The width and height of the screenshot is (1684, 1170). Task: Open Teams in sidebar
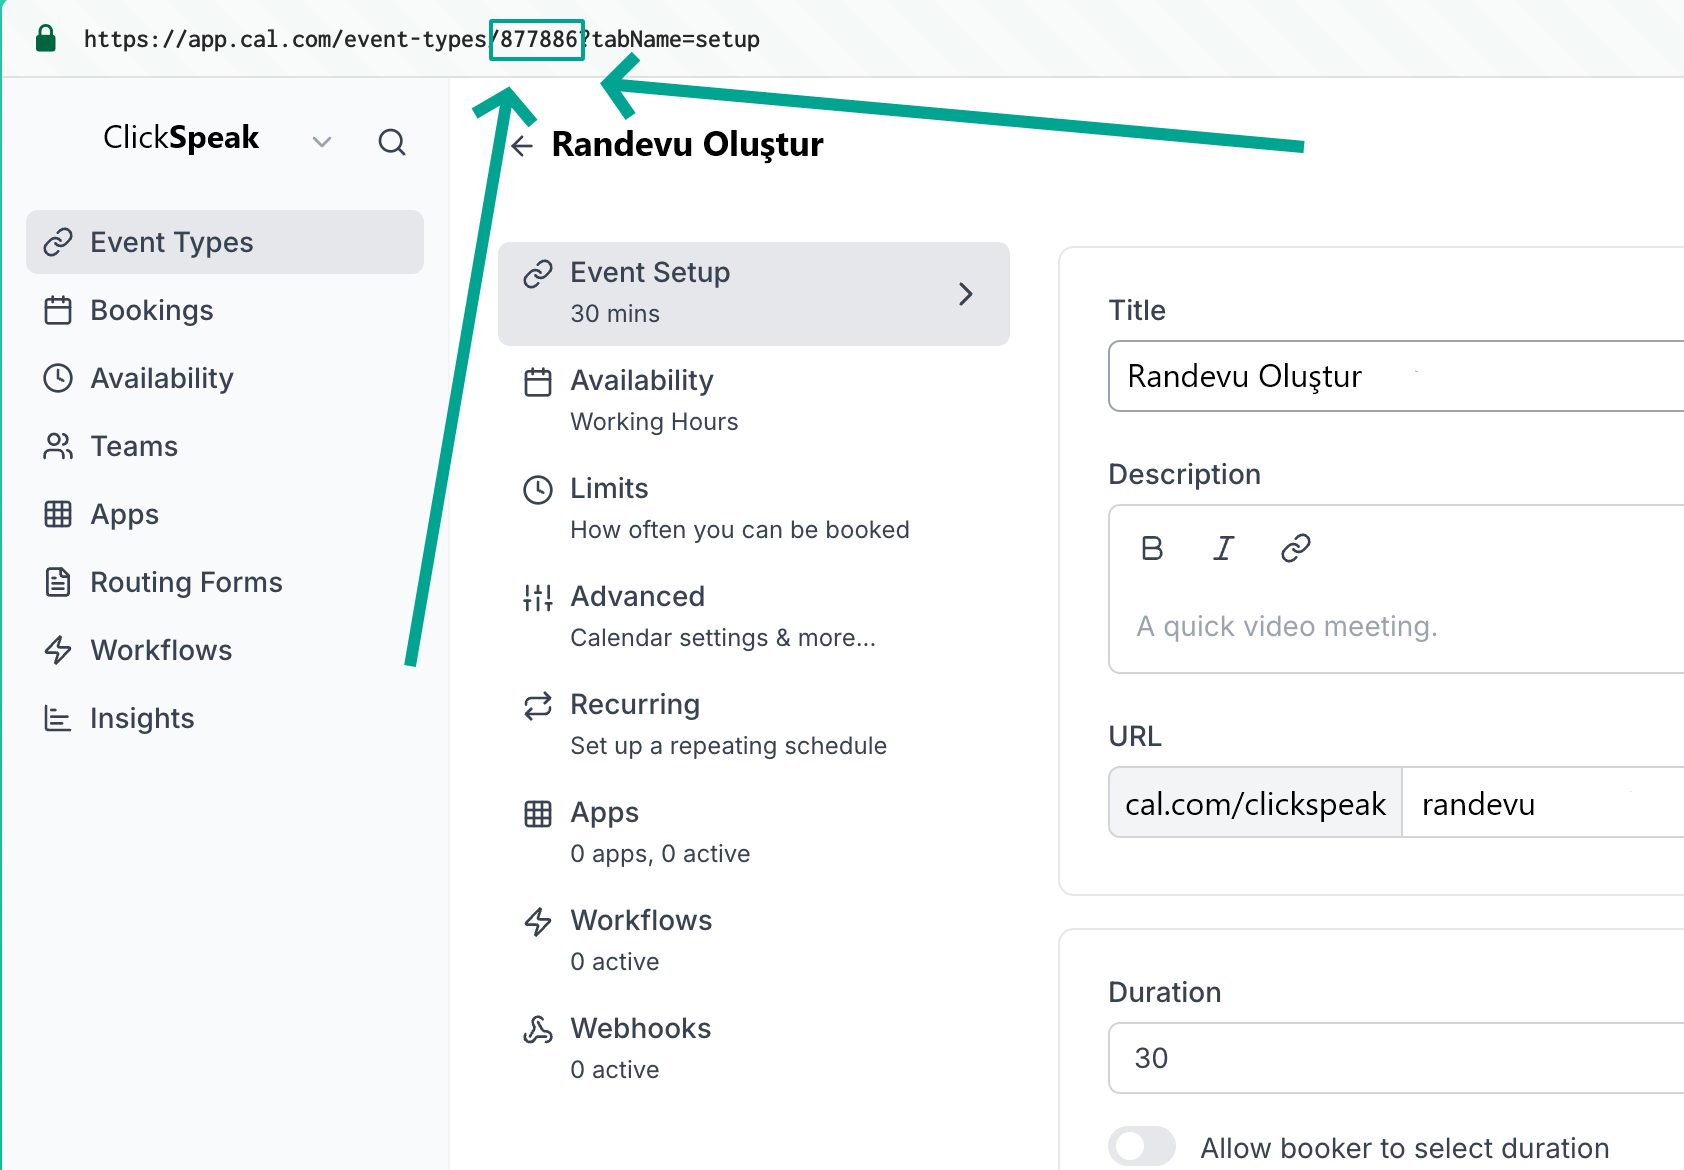coord(225,446)
